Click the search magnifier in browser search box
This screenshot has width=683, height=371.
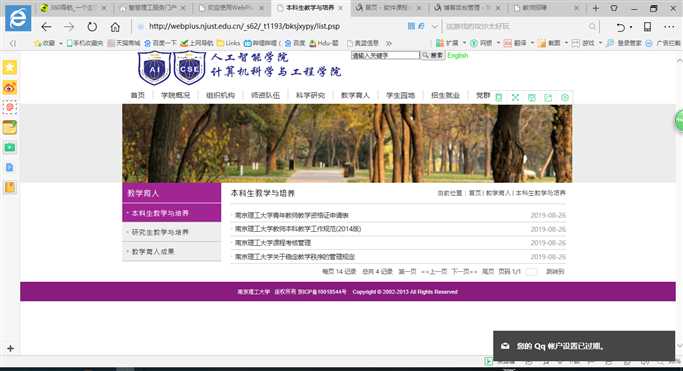(x=592, y=27)
